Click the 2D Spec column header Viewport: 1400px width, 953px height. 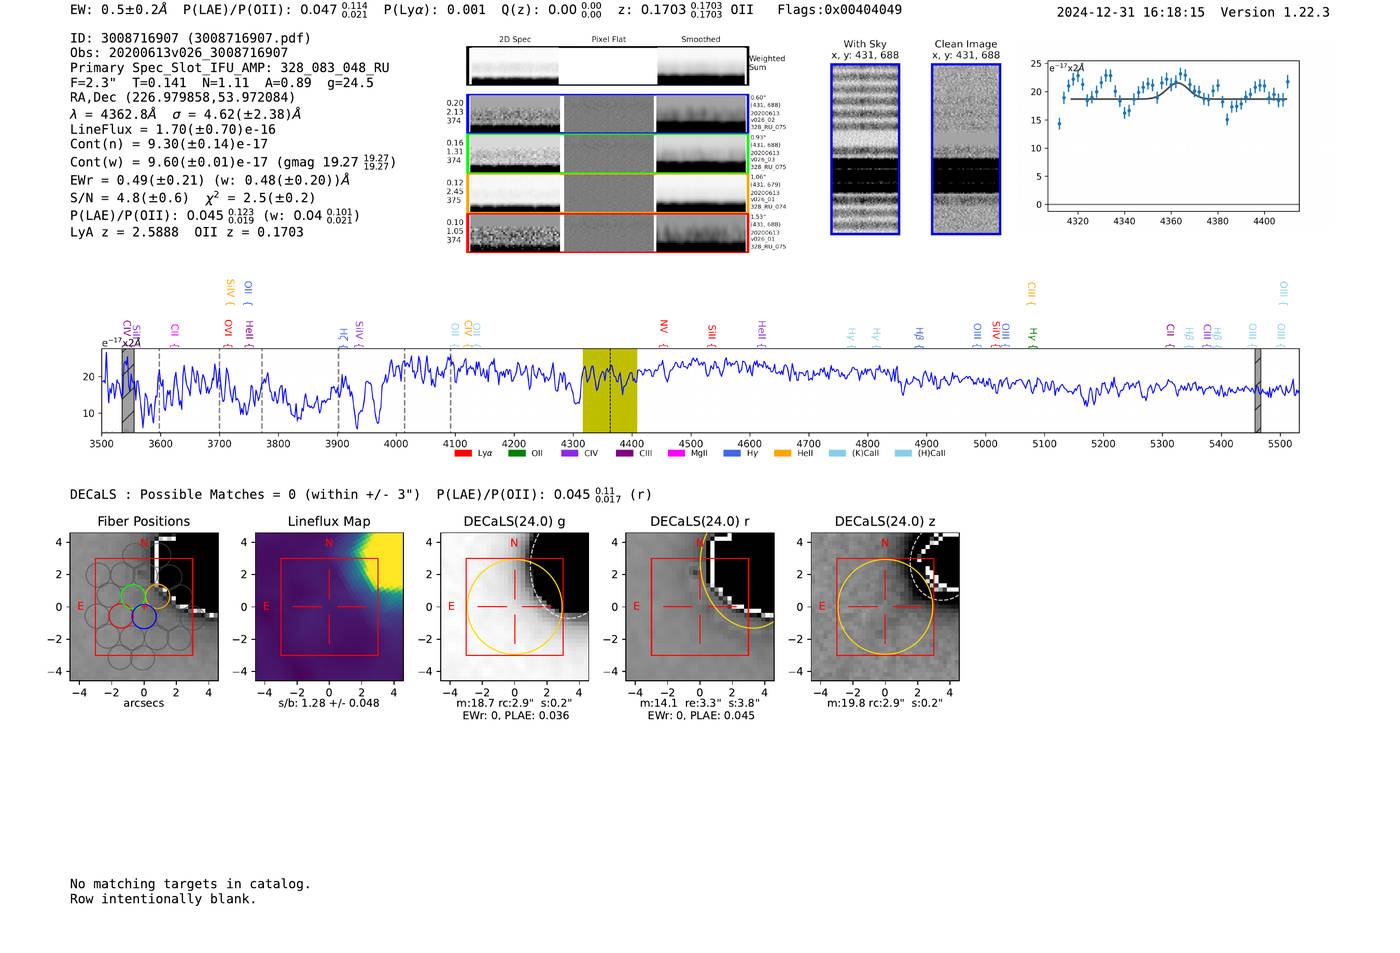pyautogui.click(x=515, y=39)
